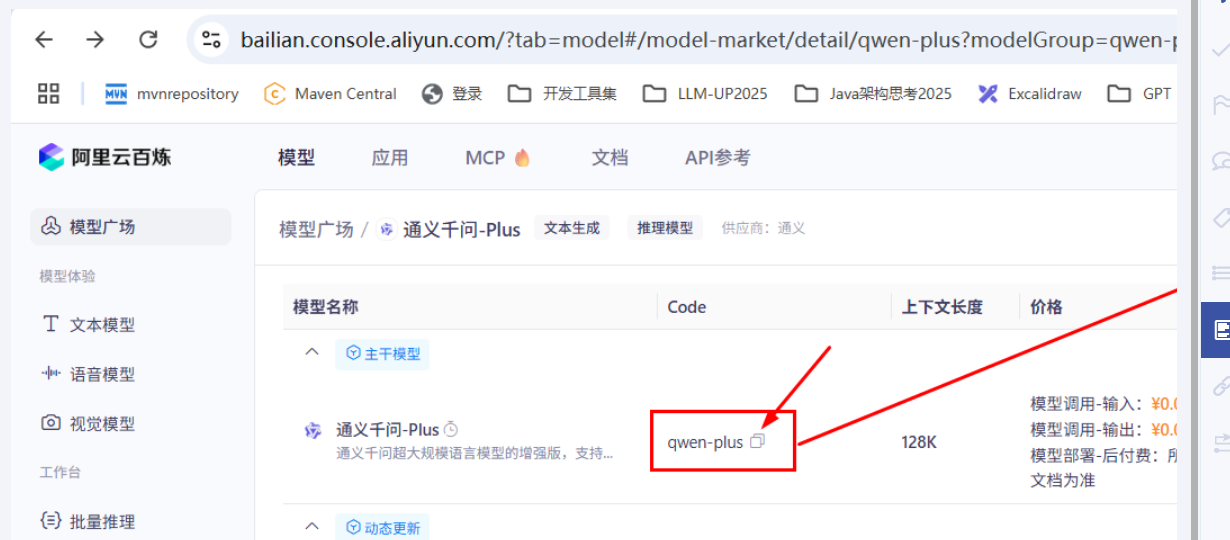Open site information icon in address bar

tap(211, 40)
